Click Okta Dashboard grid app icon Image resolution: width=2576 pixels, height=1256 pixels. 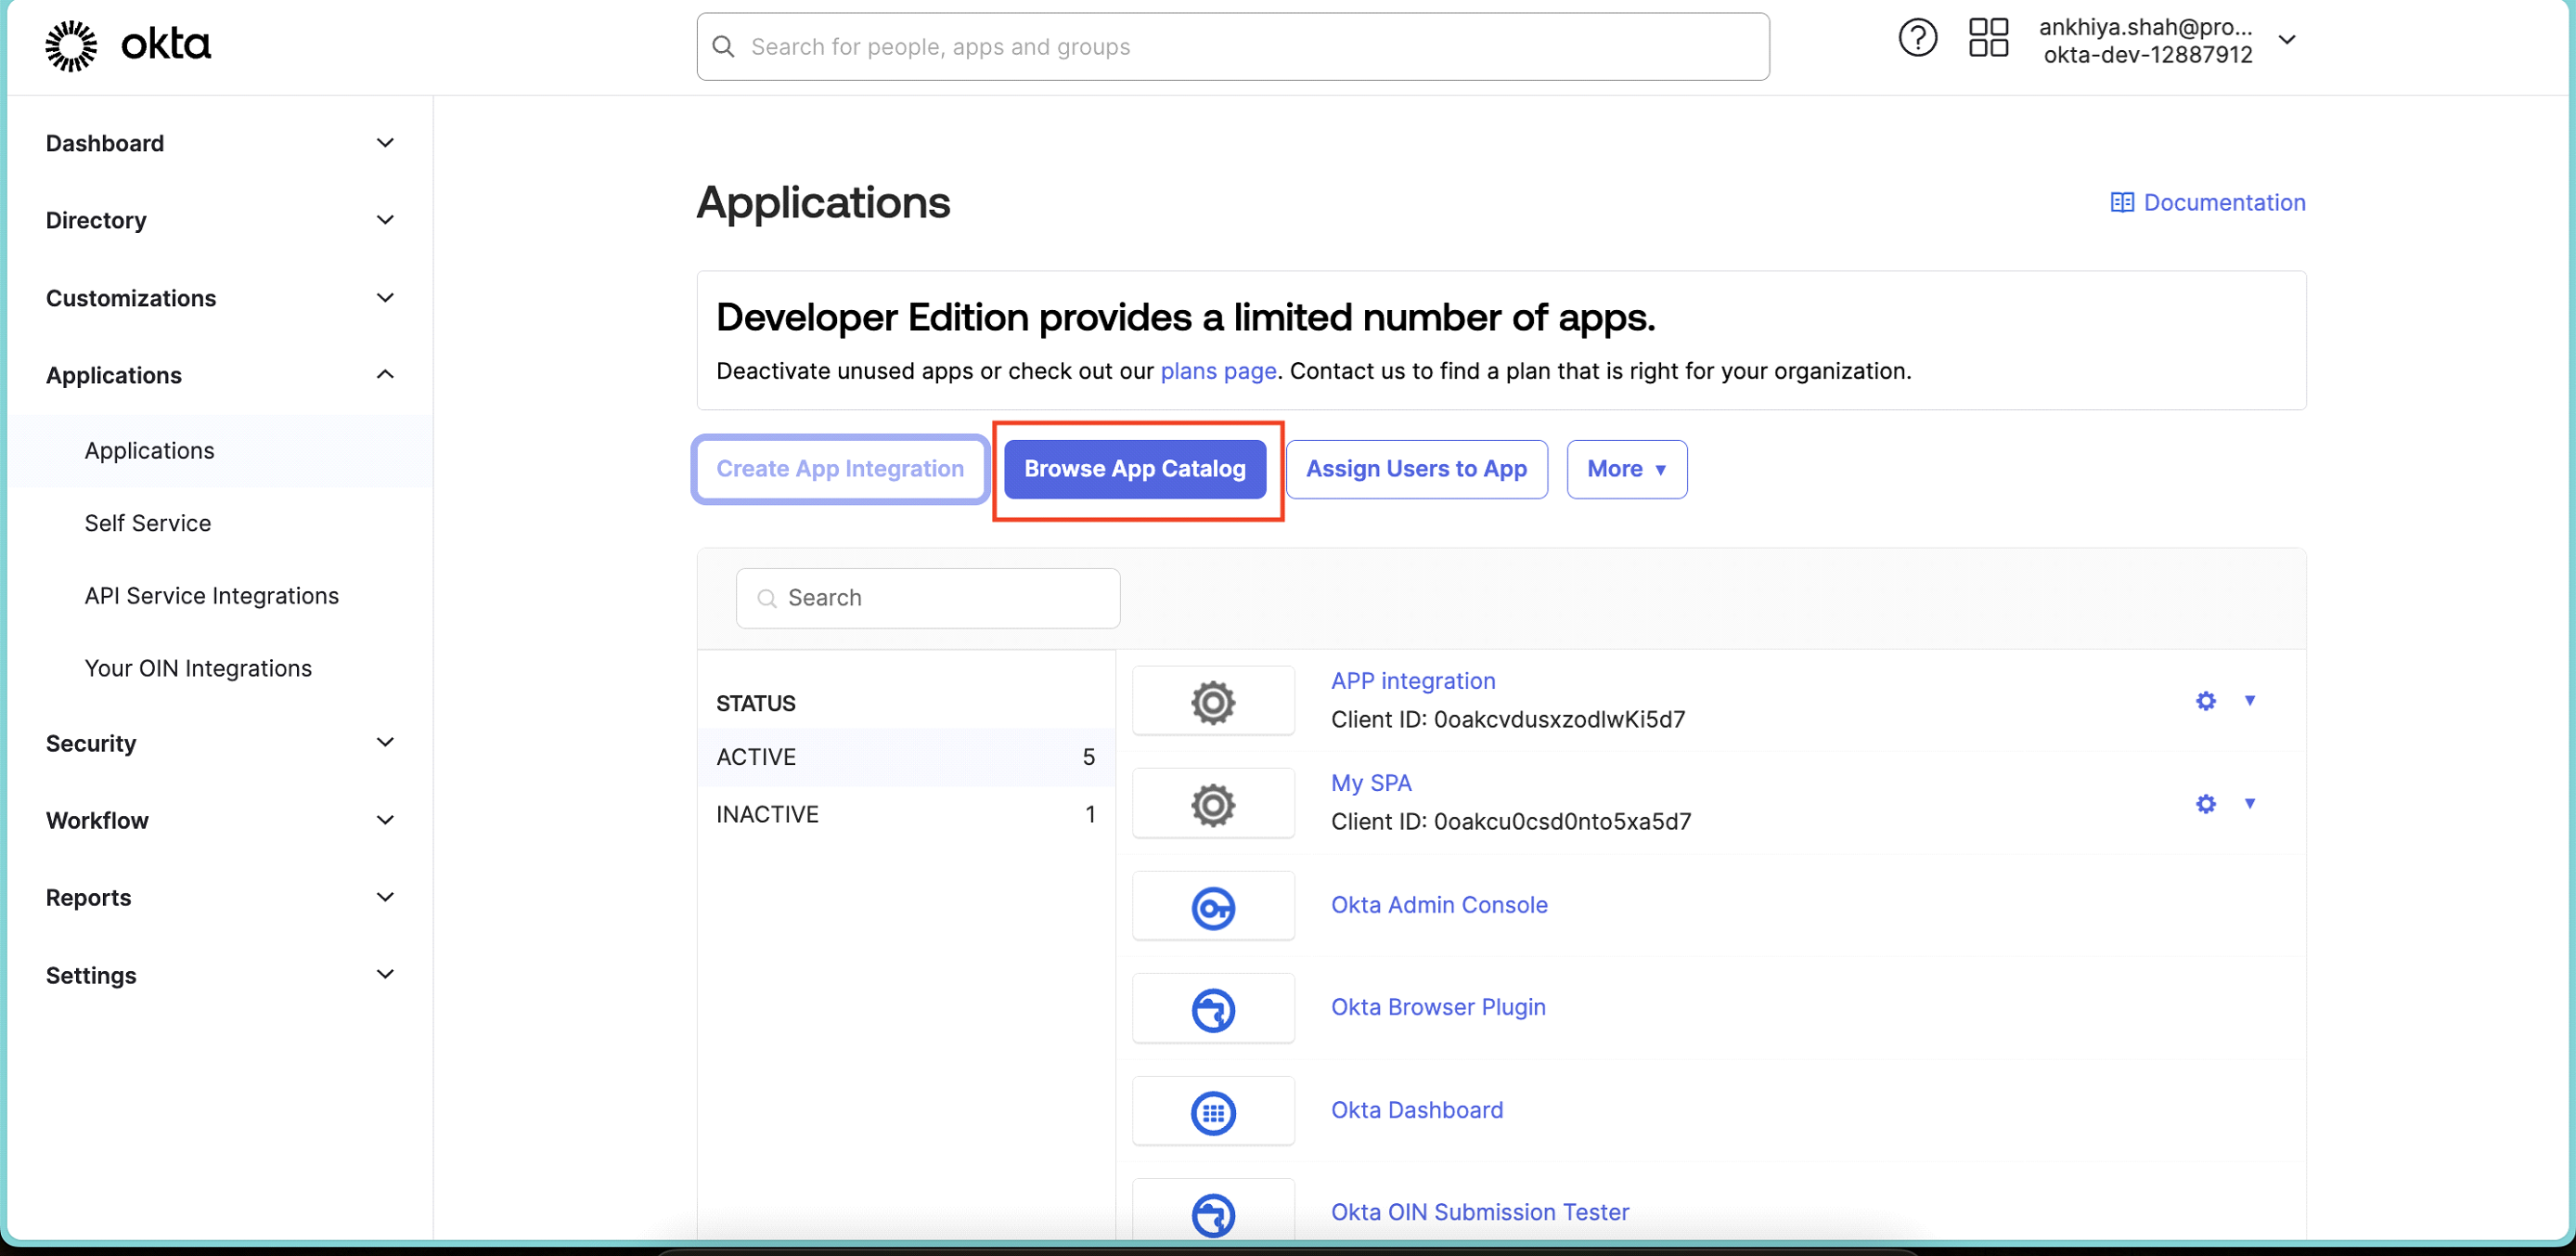[1212, 1112]
